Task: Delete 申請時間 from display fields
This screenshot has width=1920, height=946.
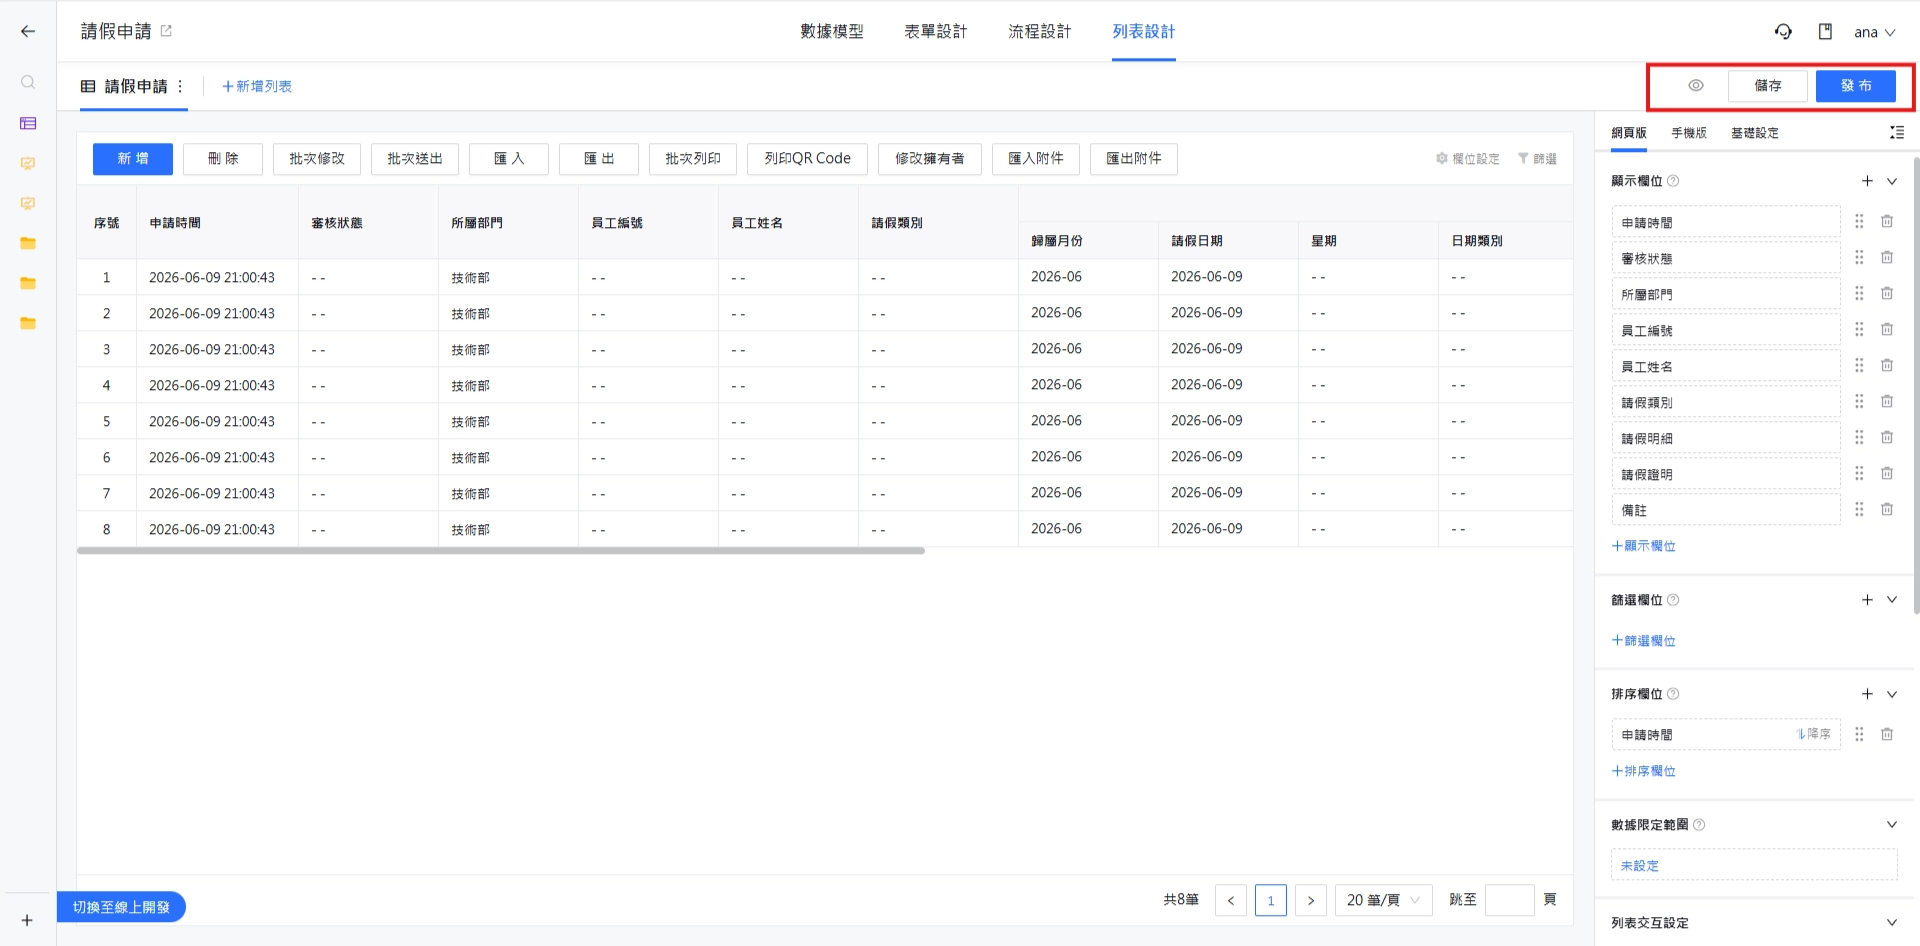Action: tap(1887, 222)
